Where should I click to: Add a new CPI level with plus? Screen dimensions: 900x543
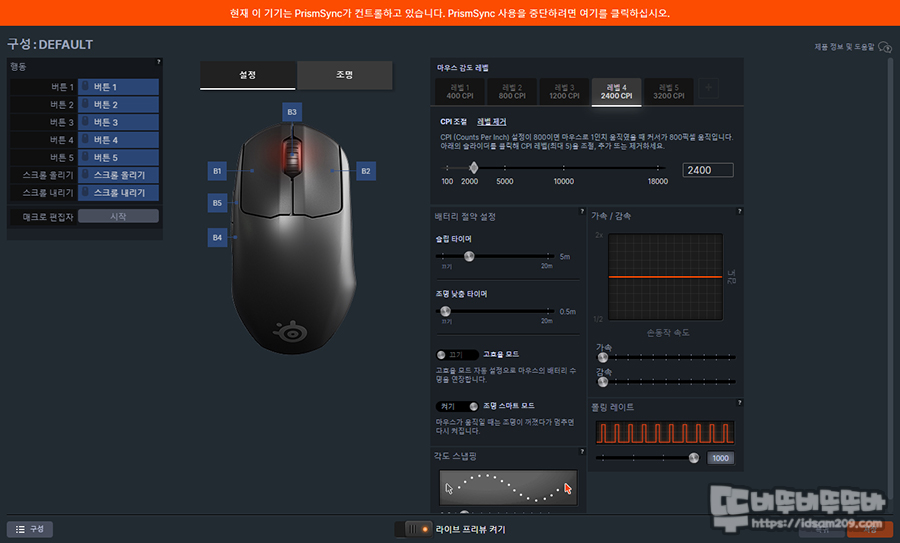[x=708, y=88]
